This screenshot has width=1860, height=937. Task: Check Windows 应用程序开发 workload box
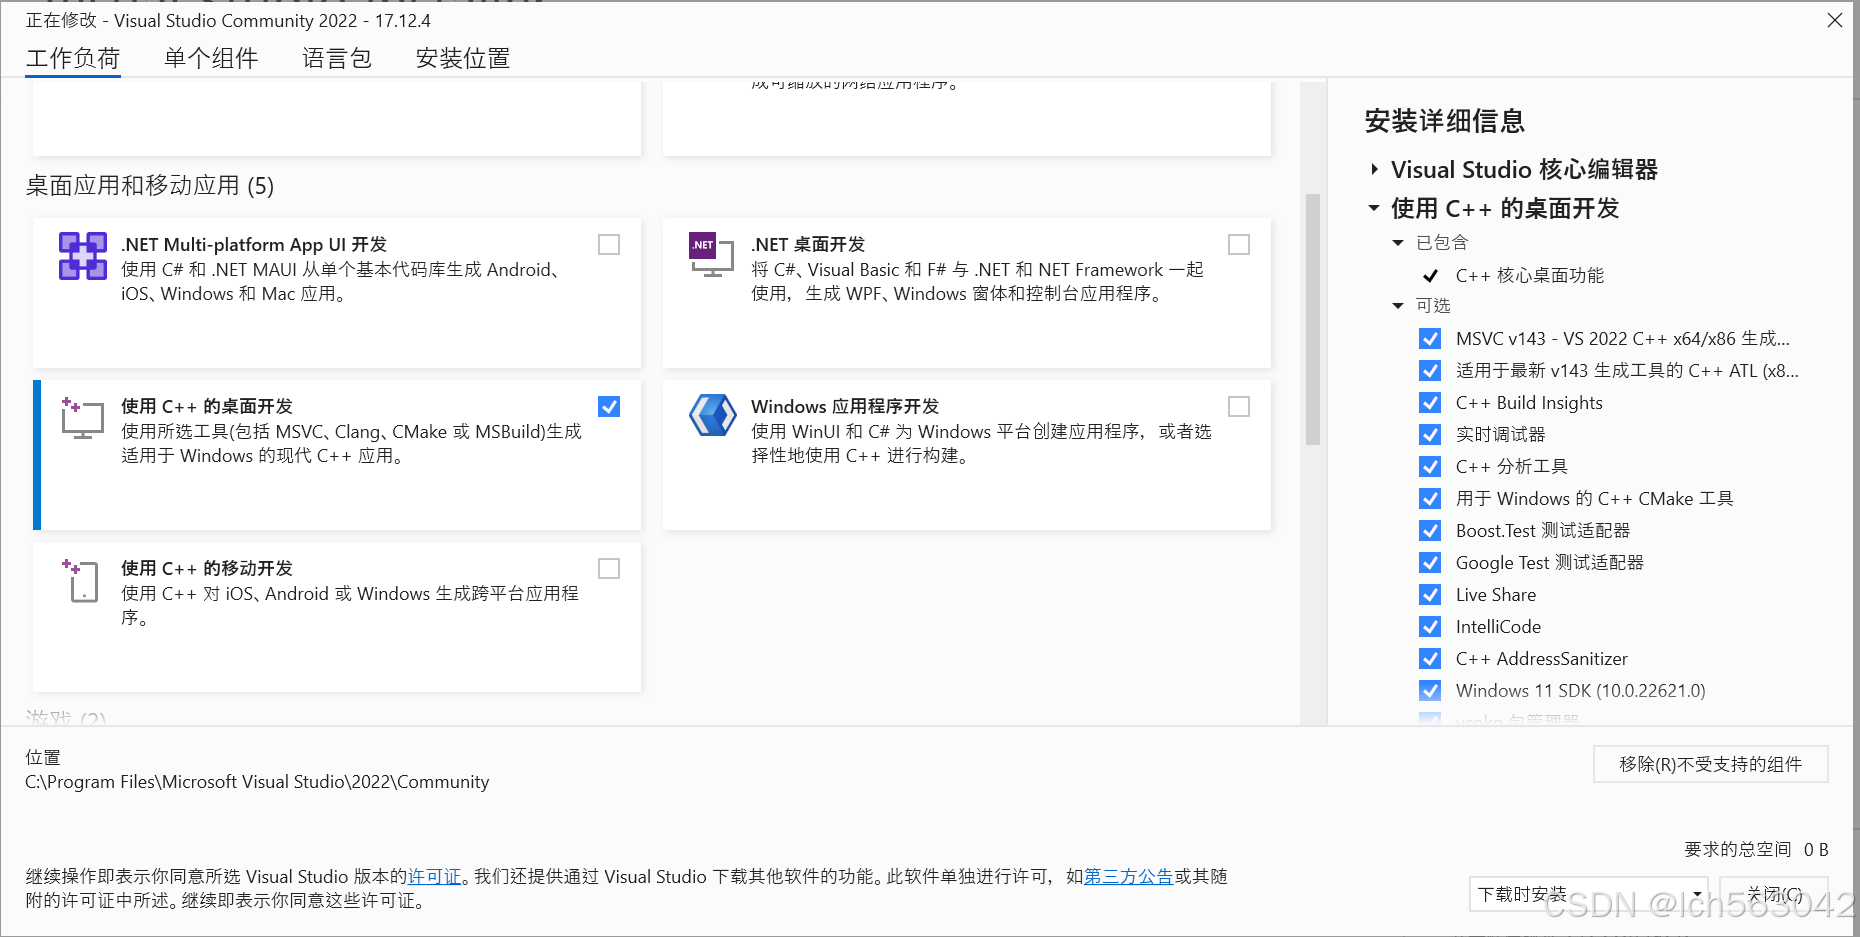(1239, 407)
